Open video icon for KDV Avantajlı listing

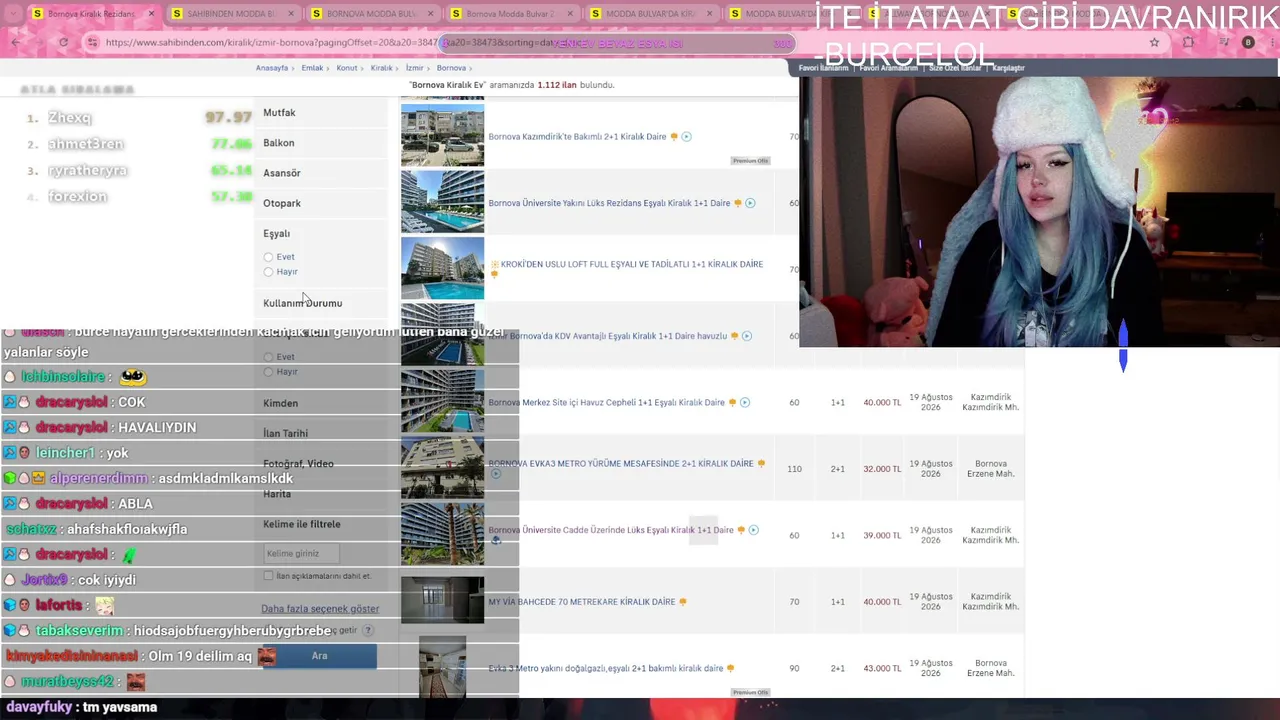[746, 336]
